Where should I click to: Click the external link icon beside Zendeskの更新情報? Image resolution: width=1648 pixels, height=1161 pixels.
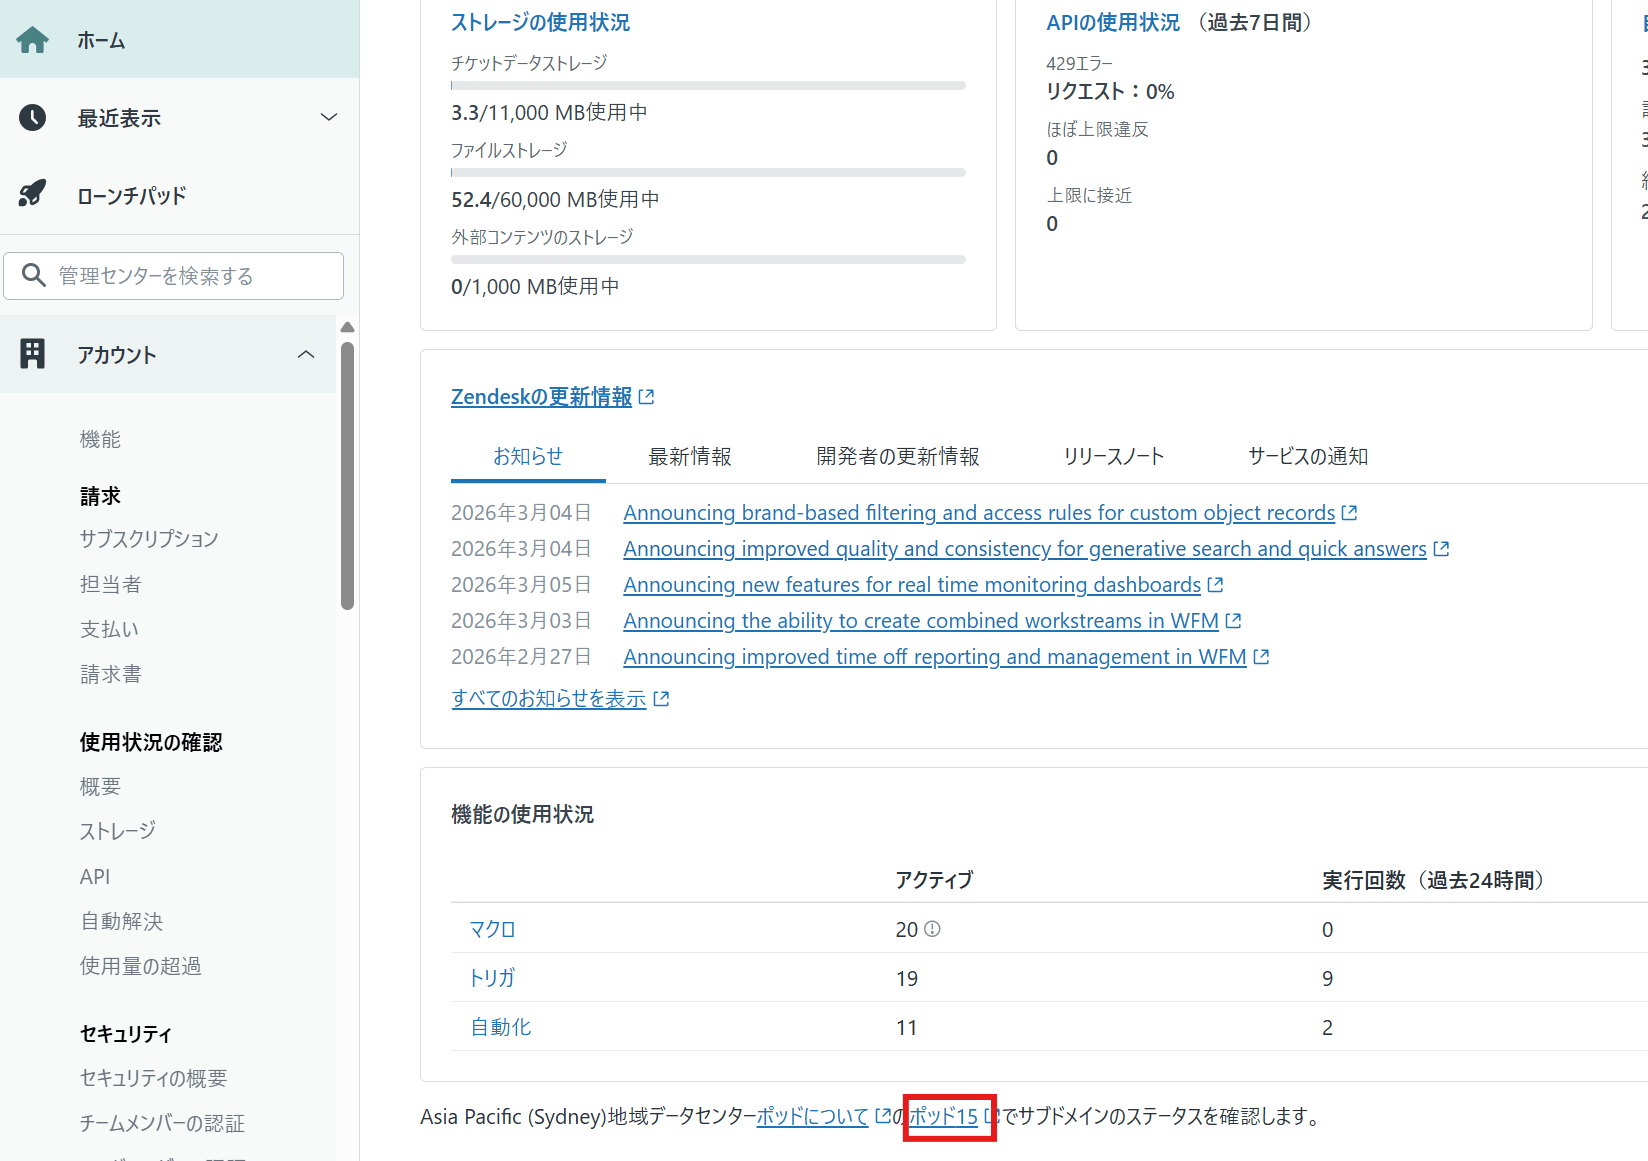pos(646,397)
